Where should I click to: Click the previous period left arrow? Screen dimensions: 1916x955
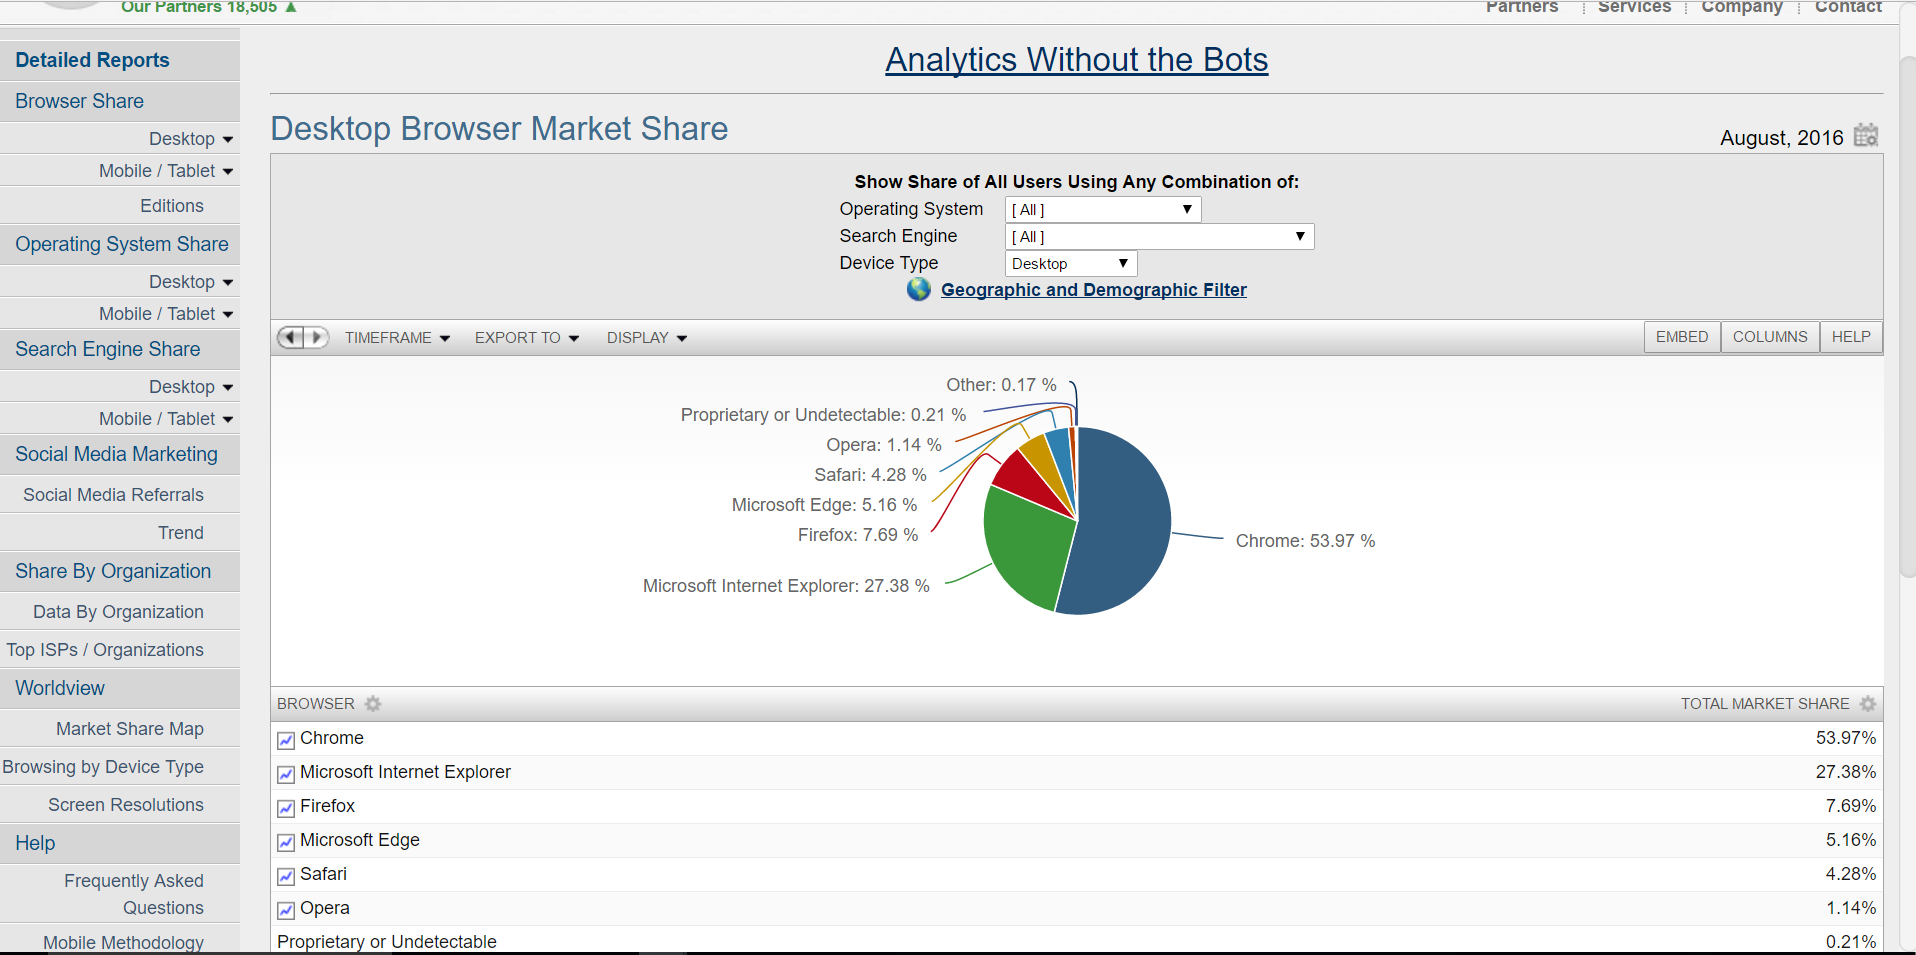pos(290,337)
